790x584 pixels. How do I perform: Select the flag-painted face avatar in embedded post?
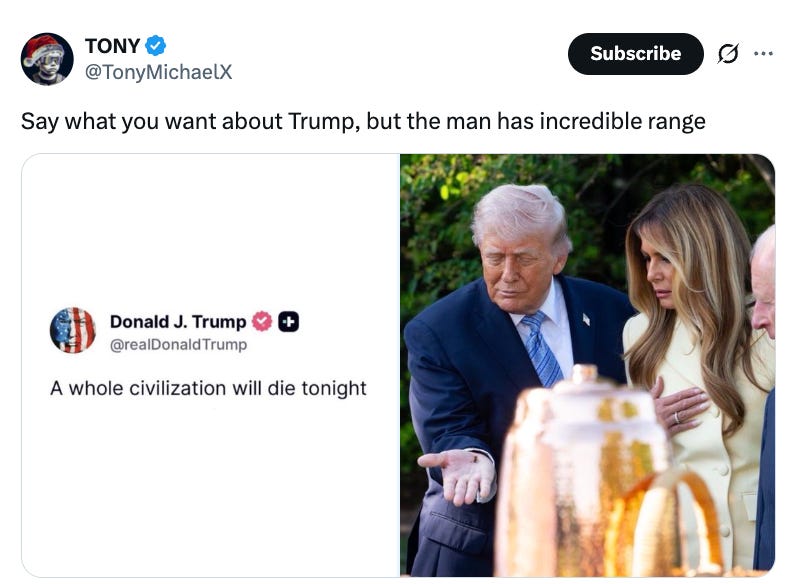click(73, 330)
